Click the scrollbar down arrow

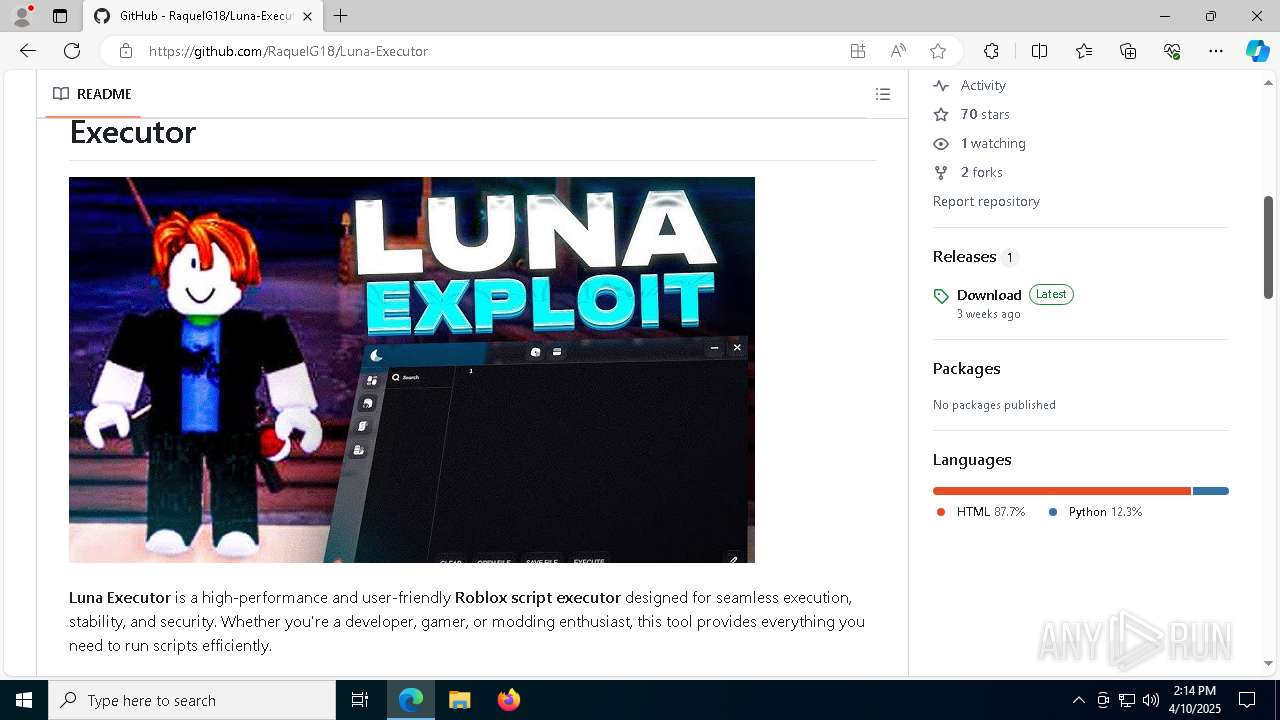tap(1269, 663)
